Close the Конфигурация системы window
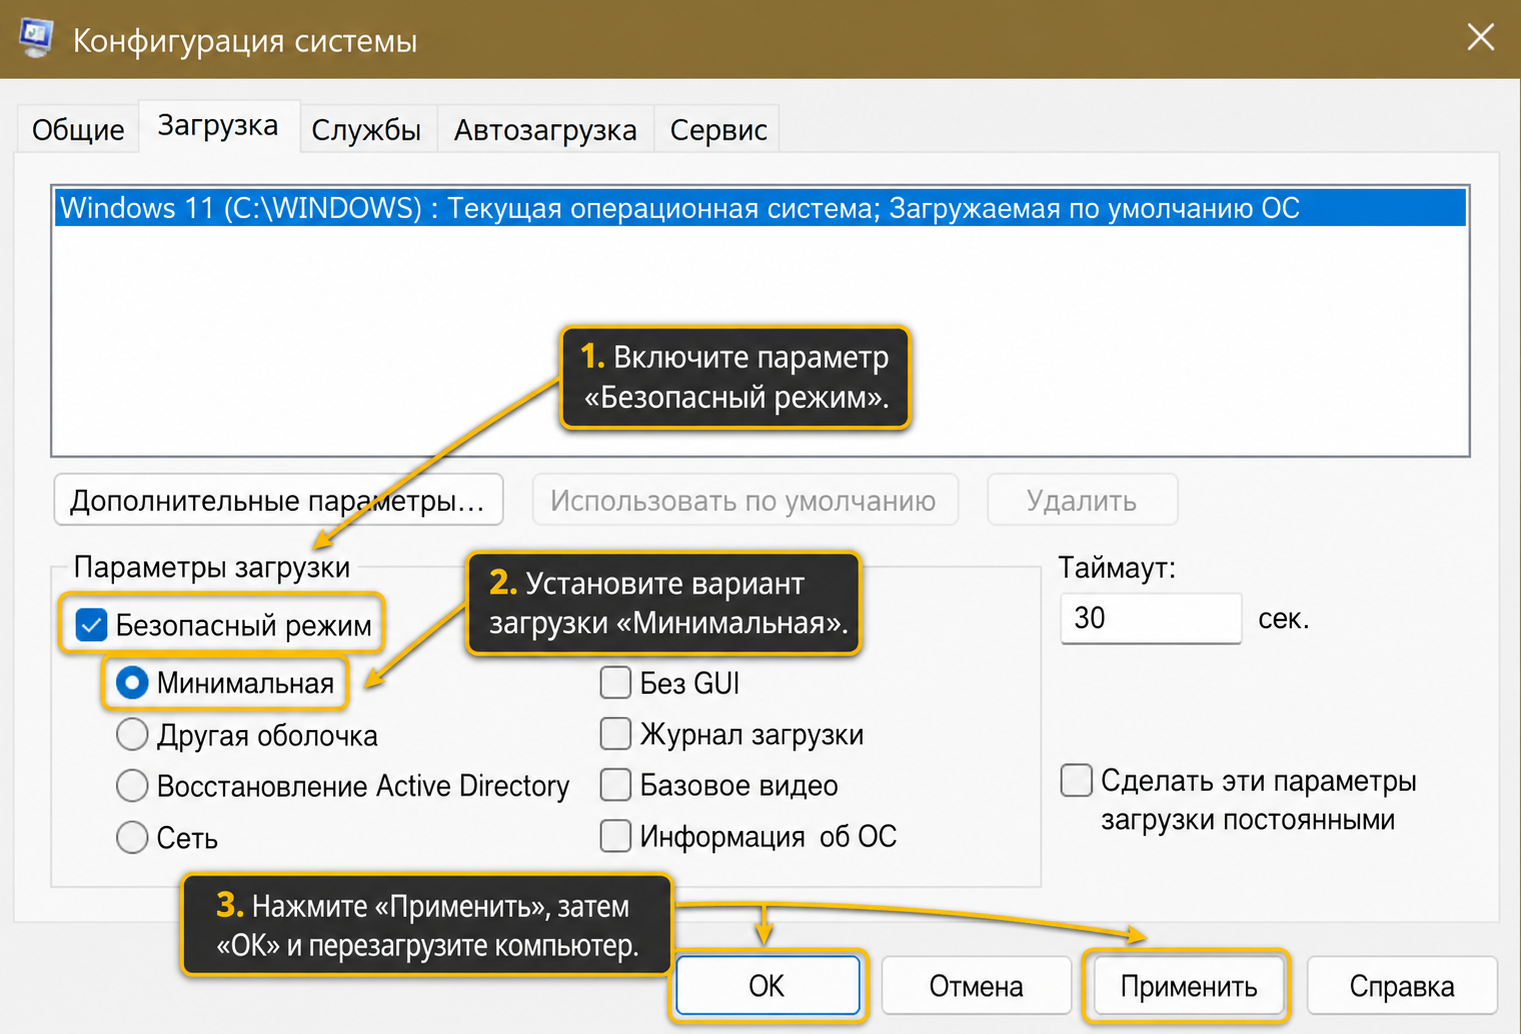The width and height of the screenshot is (1521, 1034). coord(1480,38)
